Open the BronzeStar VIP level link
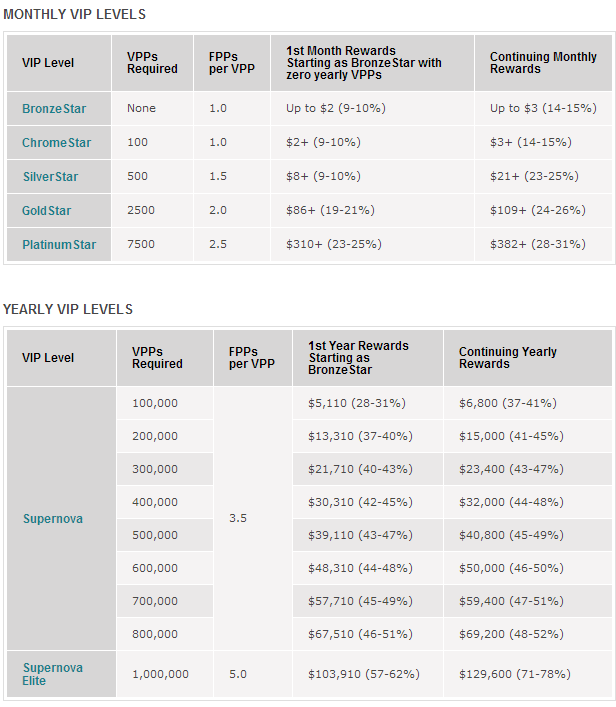Screen dimensions: 616x707 [x=54, y=109]
